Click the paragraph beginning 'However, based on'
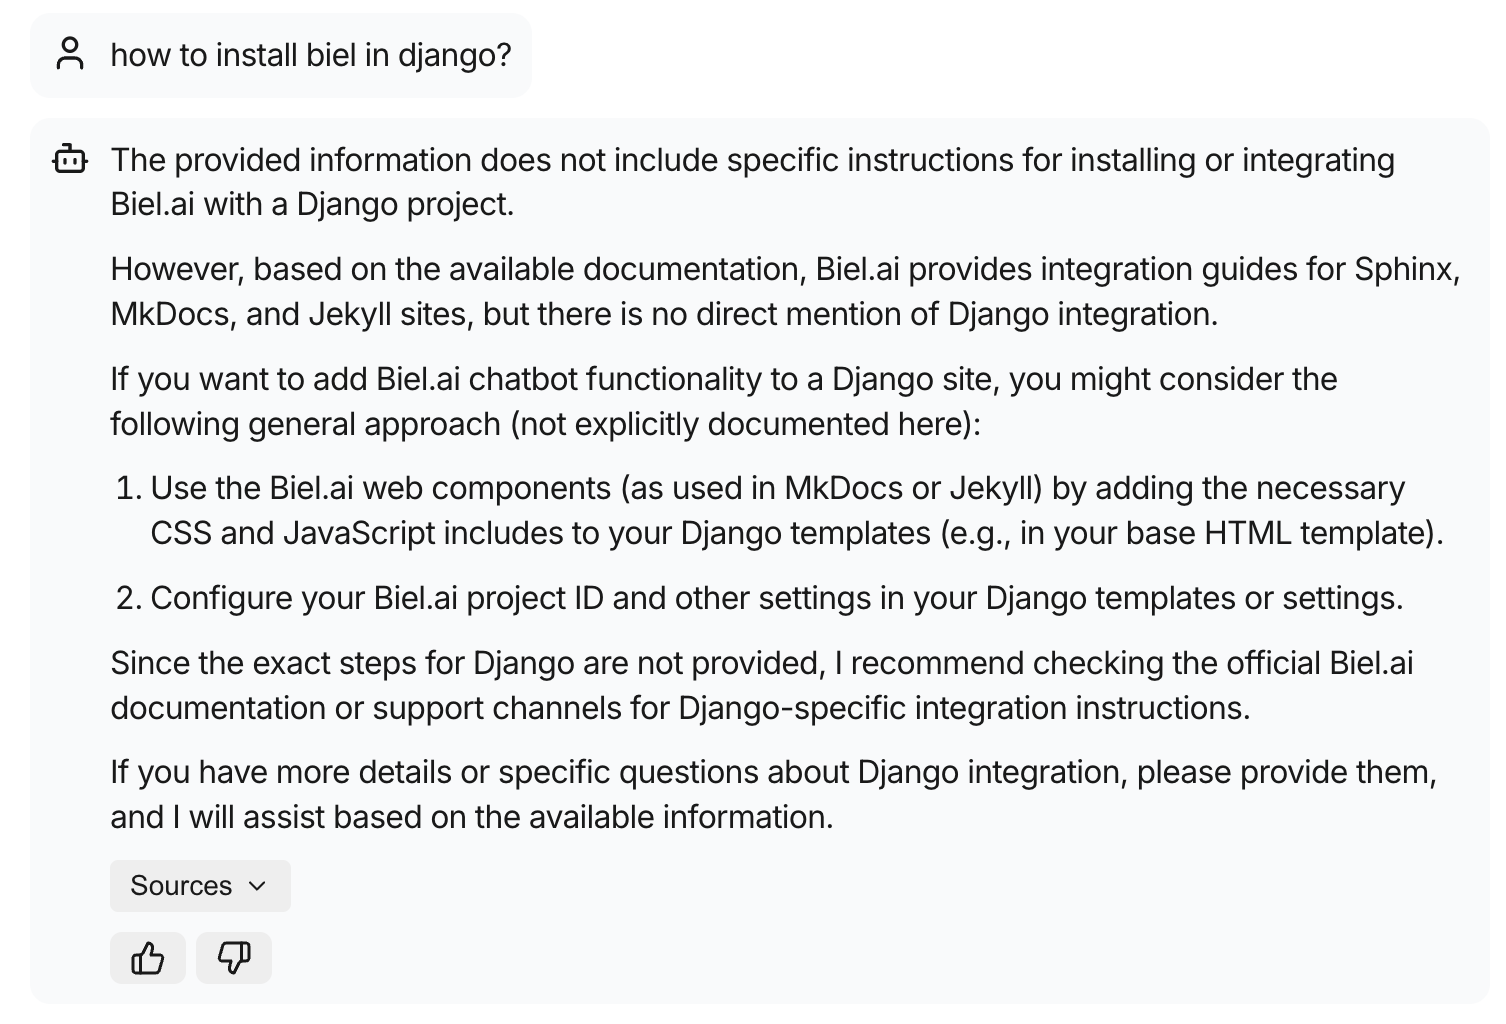Viewport: 1506px width, 1024px height. click(786, 291)
